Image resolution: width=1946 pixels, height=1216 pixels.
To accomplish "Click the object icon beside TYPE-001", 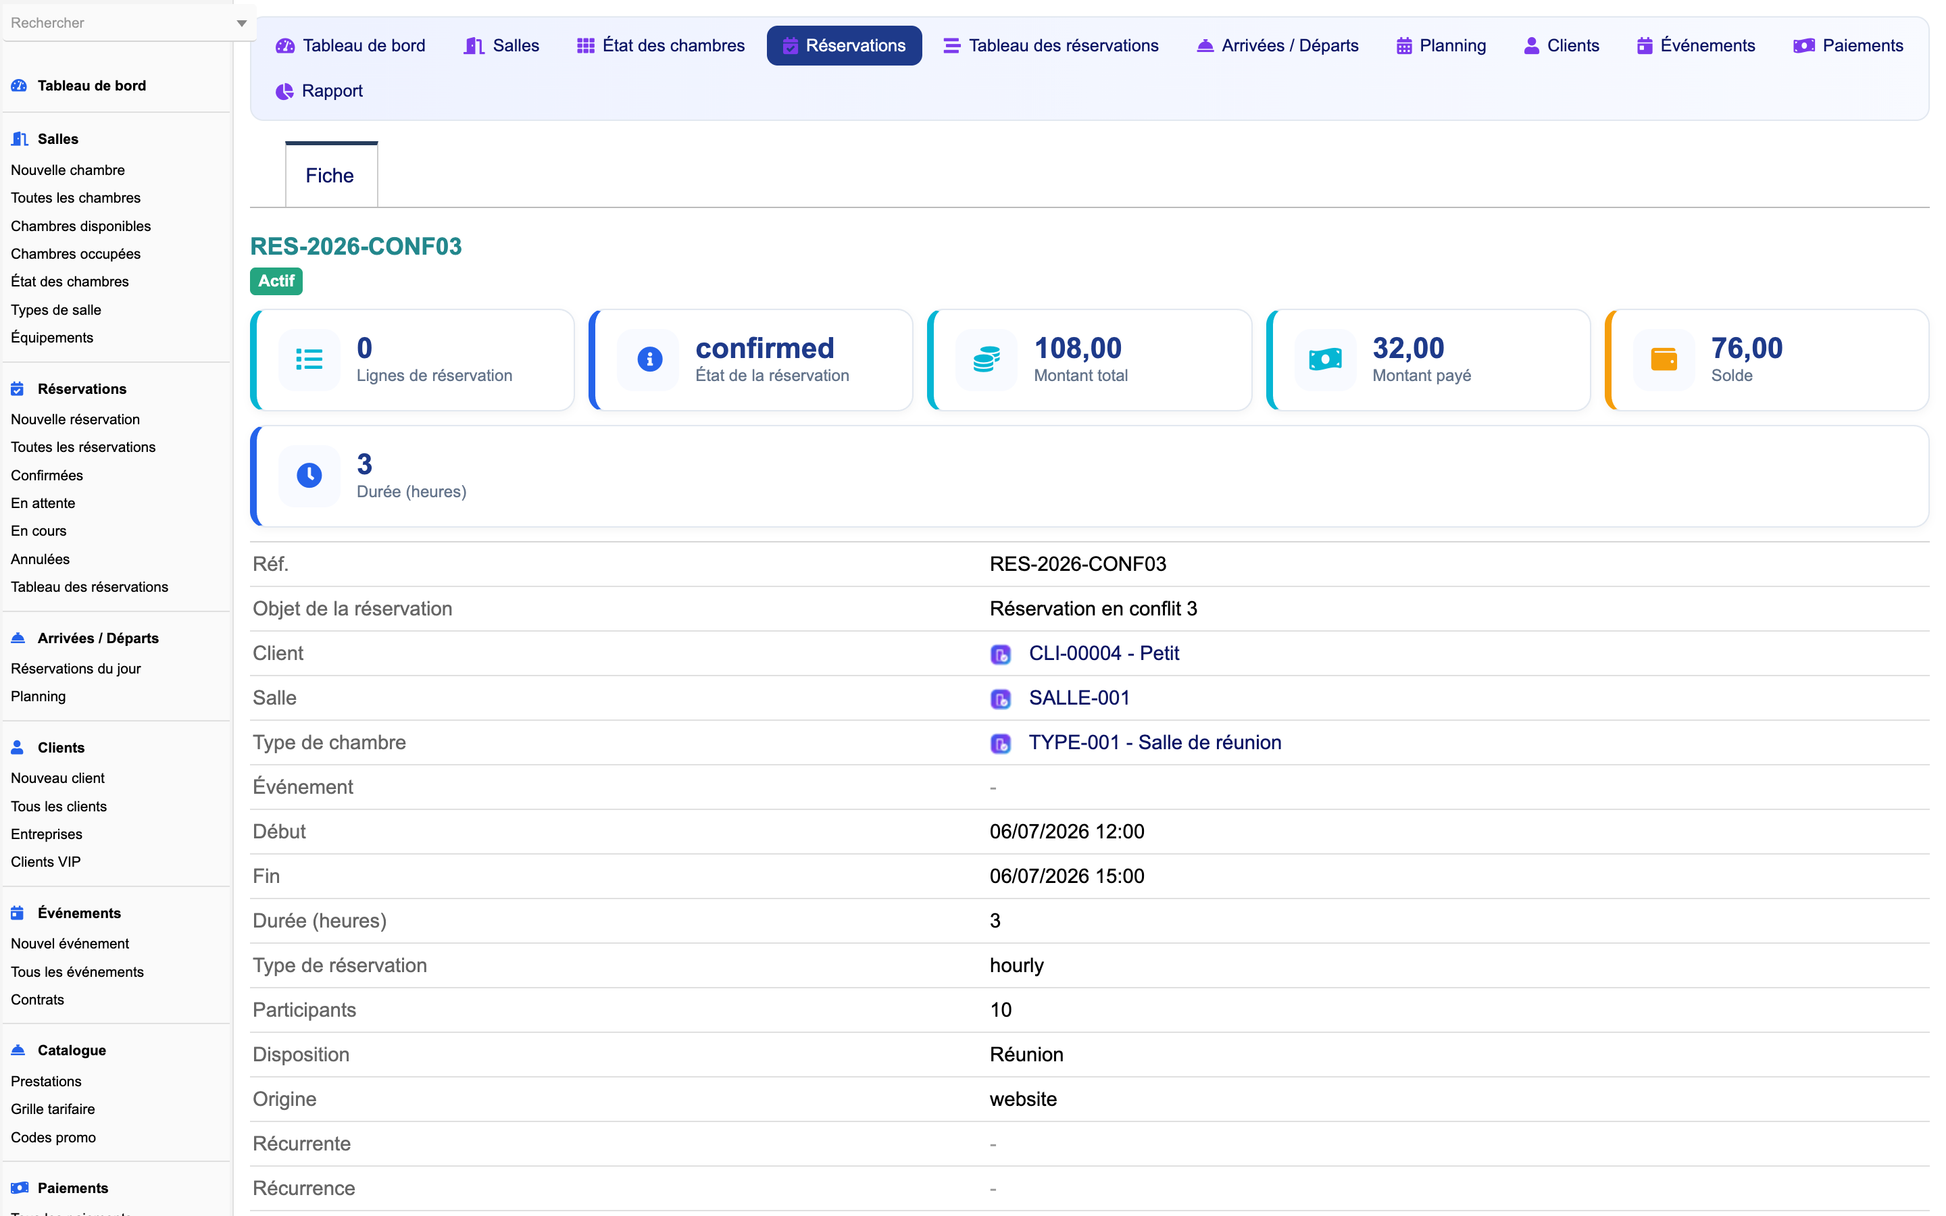I will 1000,743.
